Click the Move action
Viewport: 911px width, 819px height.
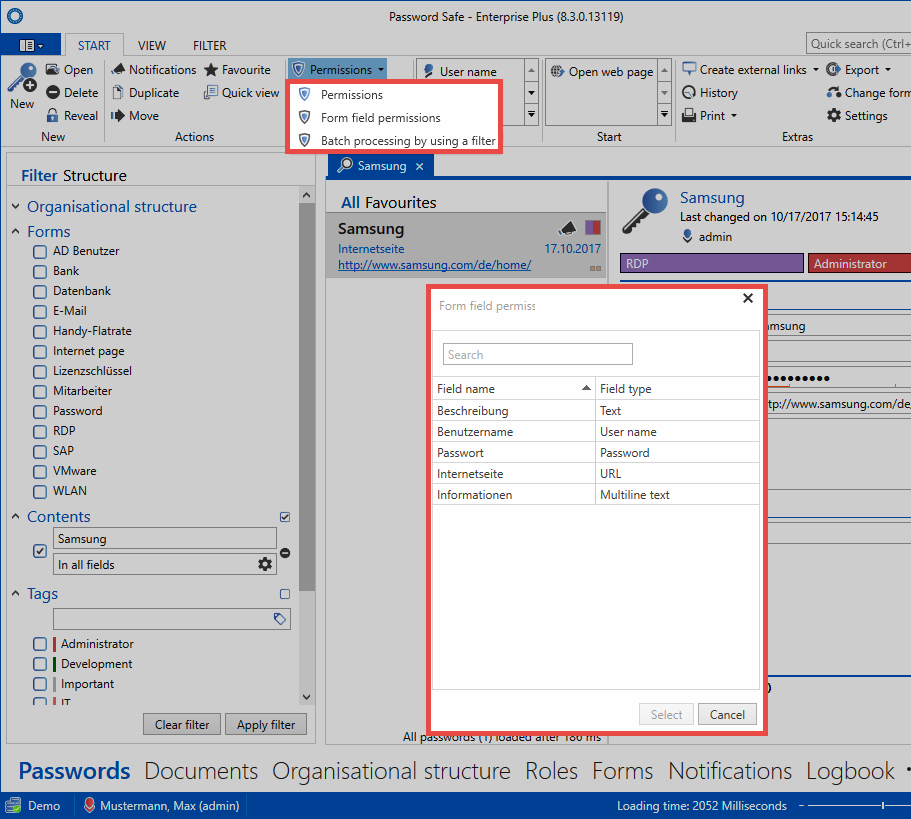click(135, 116)
